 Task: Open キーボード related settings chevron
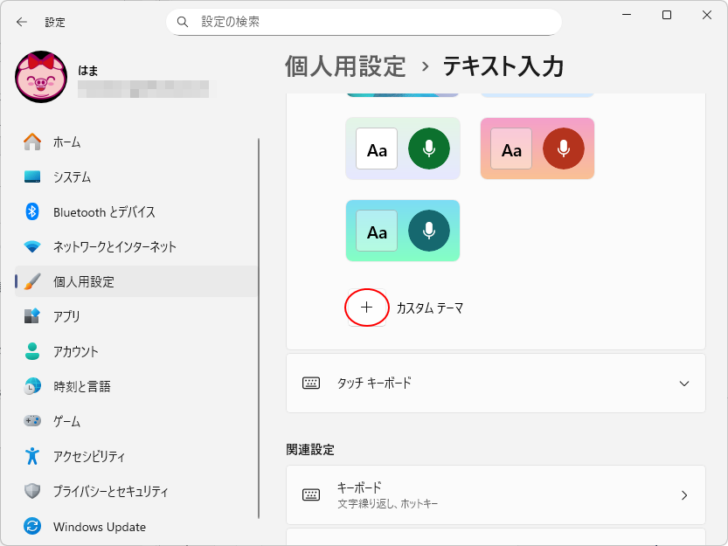click(684, 495)
